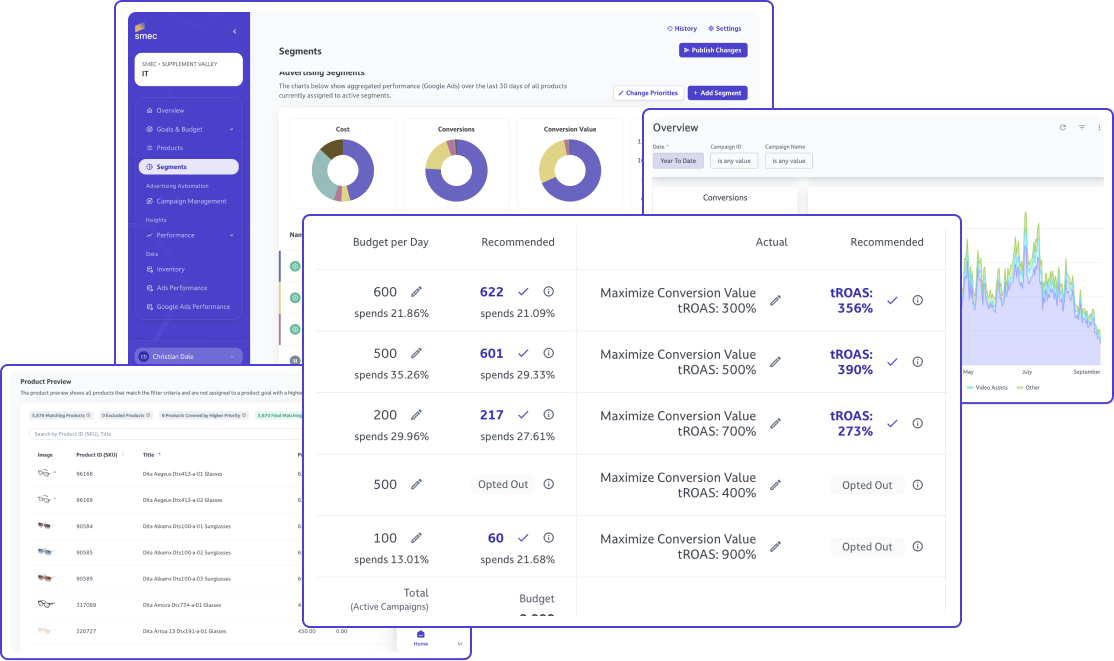Click Publish Changes button
1114x661 pixels.
click(x=712, y=50)
